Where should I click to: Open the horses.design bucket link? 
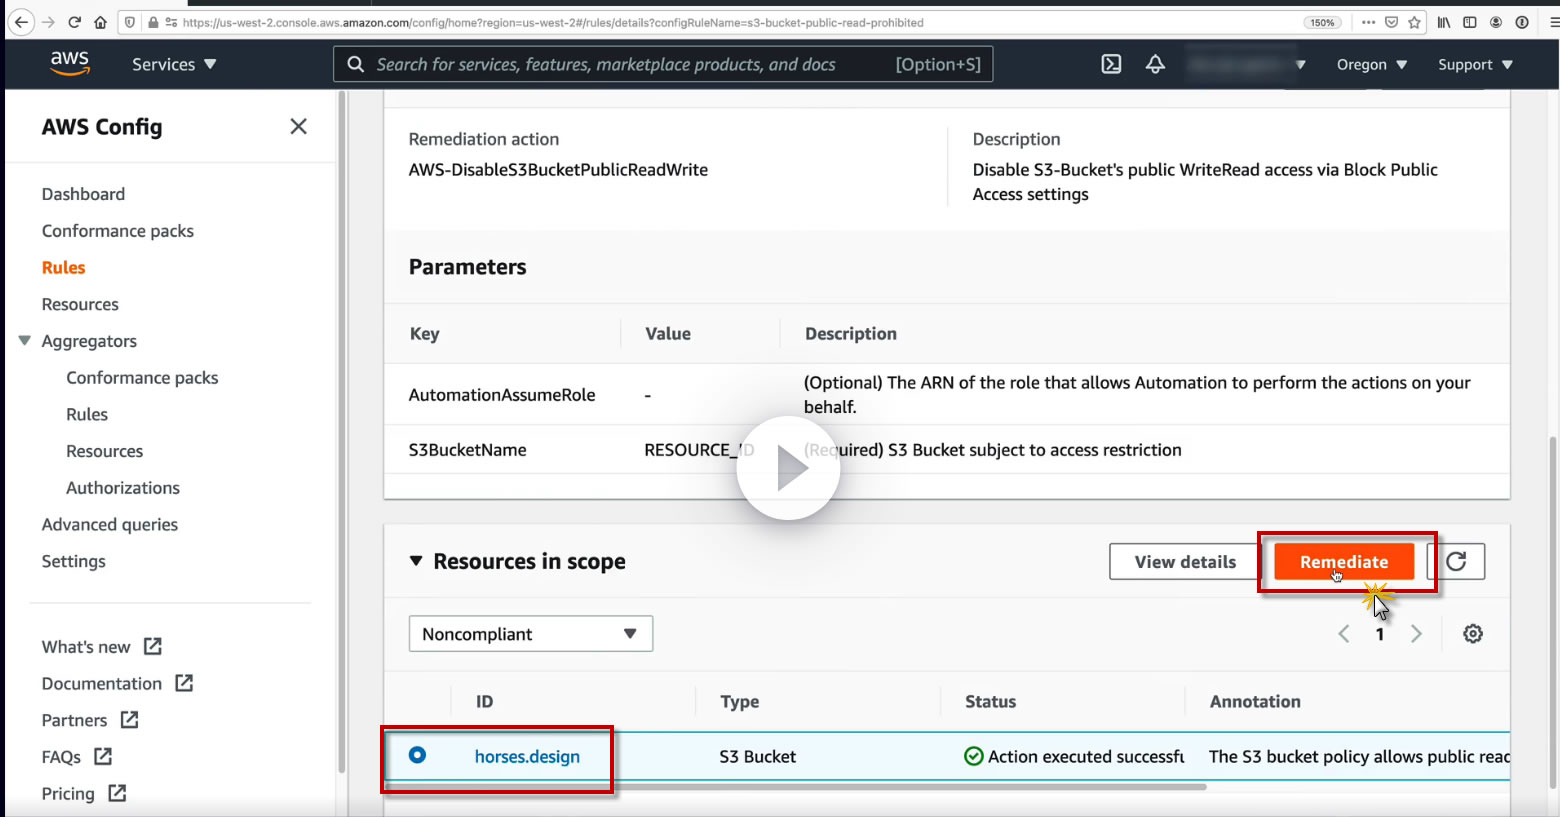click(x=527, y=757)
